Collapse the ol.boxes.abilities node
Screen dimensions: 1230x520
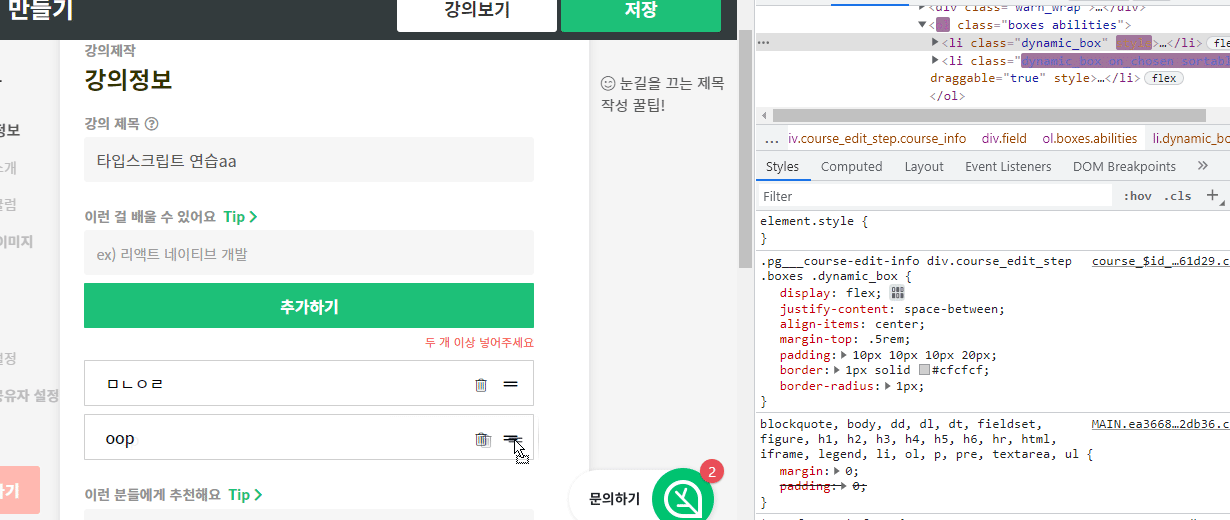[923, 25]
